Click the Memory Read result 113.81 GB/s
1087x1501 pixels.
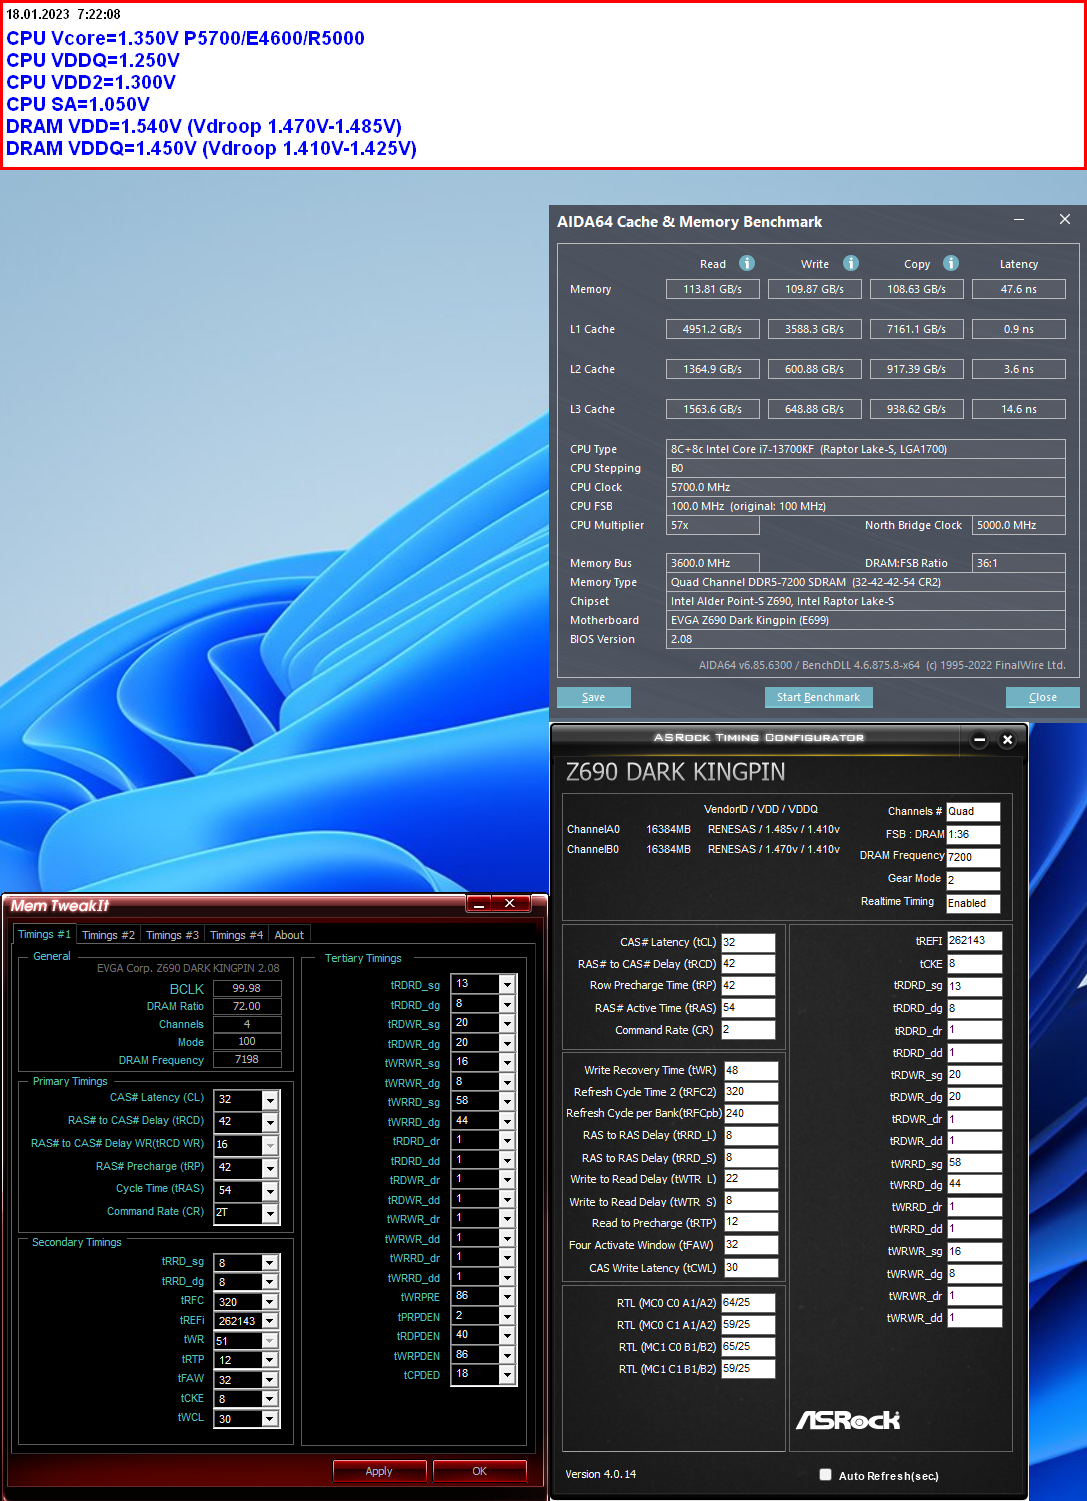point(713,289)
